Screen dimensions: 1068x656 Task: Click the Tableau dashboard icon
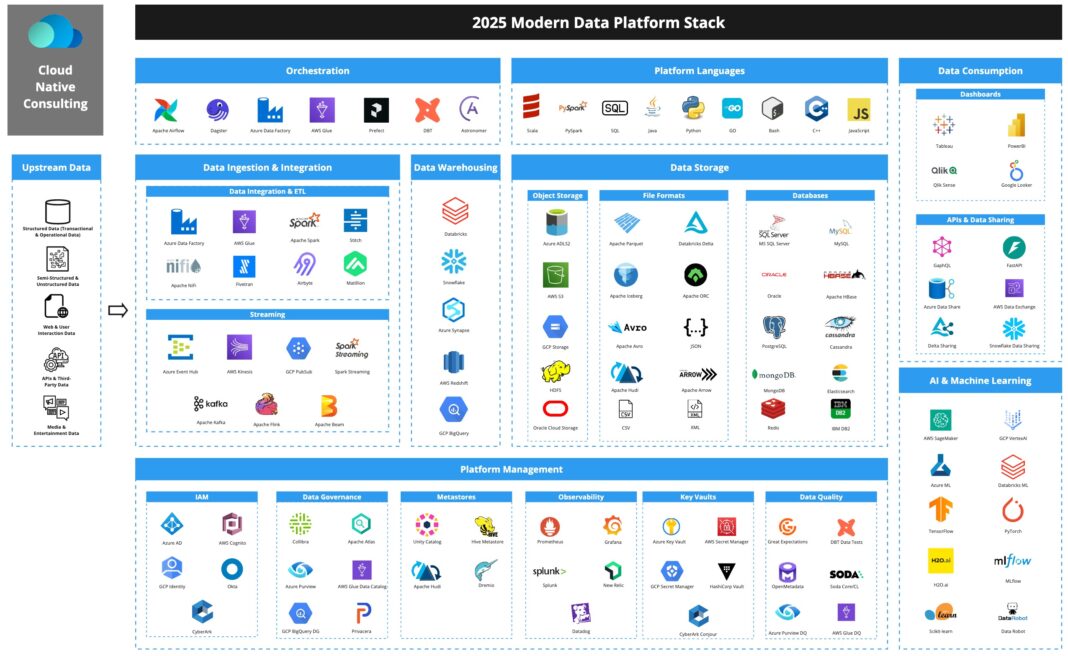pyautogui.click(x=943, y=125)
